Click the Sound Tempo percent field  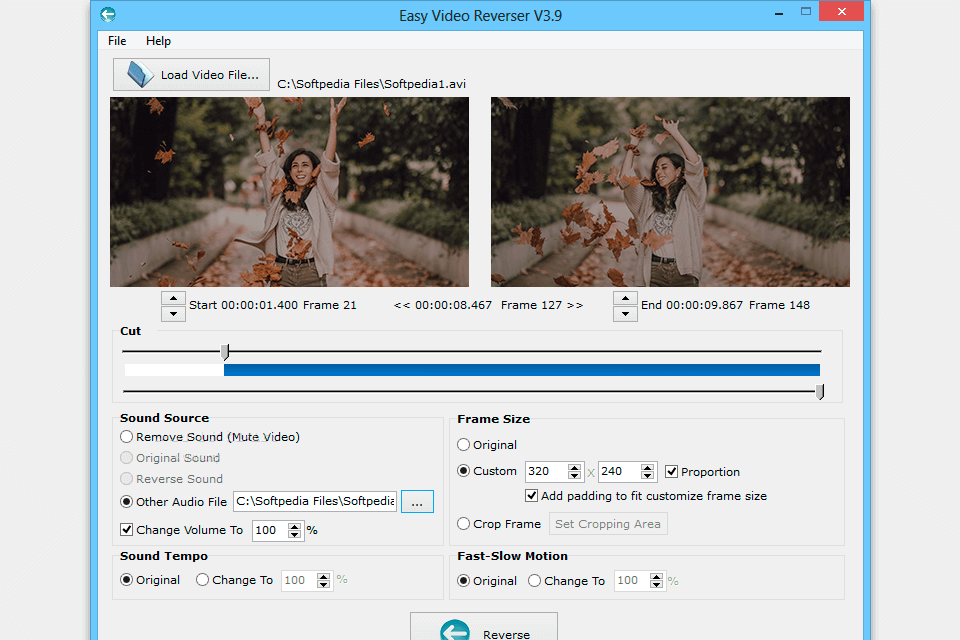click(x=299, y=580)
